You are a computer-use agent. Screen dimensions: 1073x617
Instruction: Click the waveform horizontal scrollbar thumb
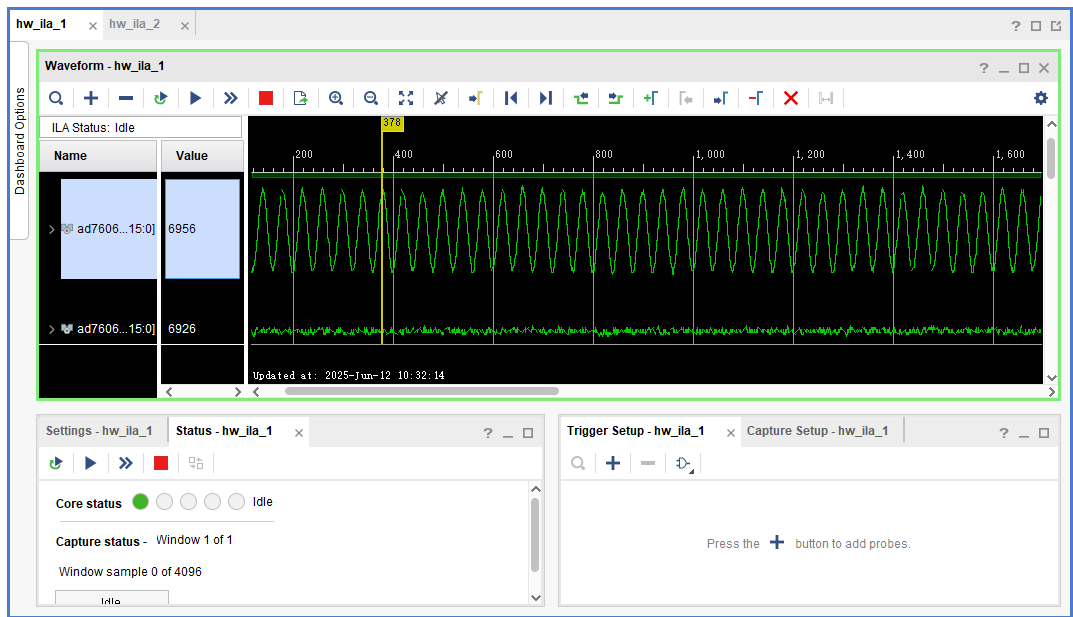(x=422, y=391)
